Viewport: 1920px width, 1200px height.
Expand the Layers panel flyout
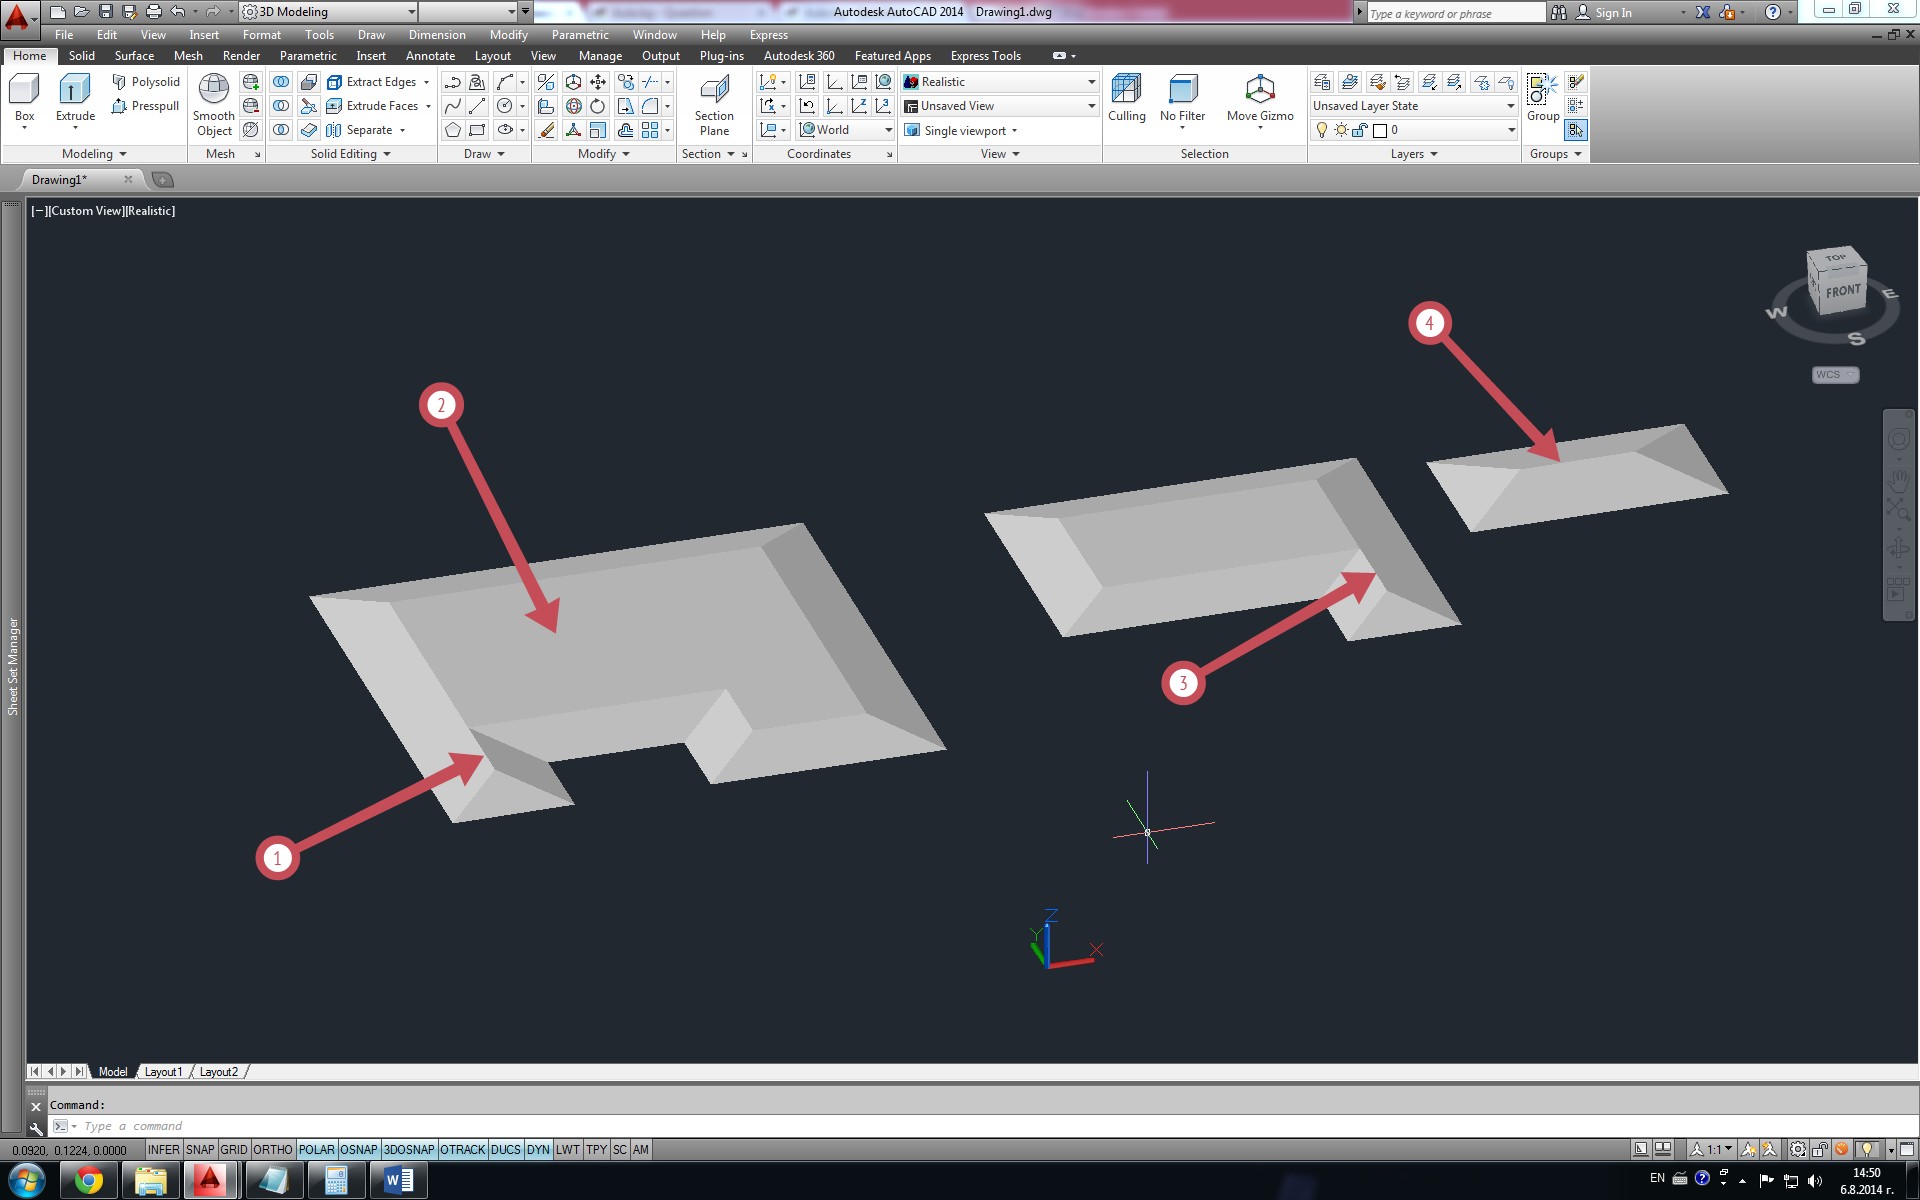(x=1414, y=154)
